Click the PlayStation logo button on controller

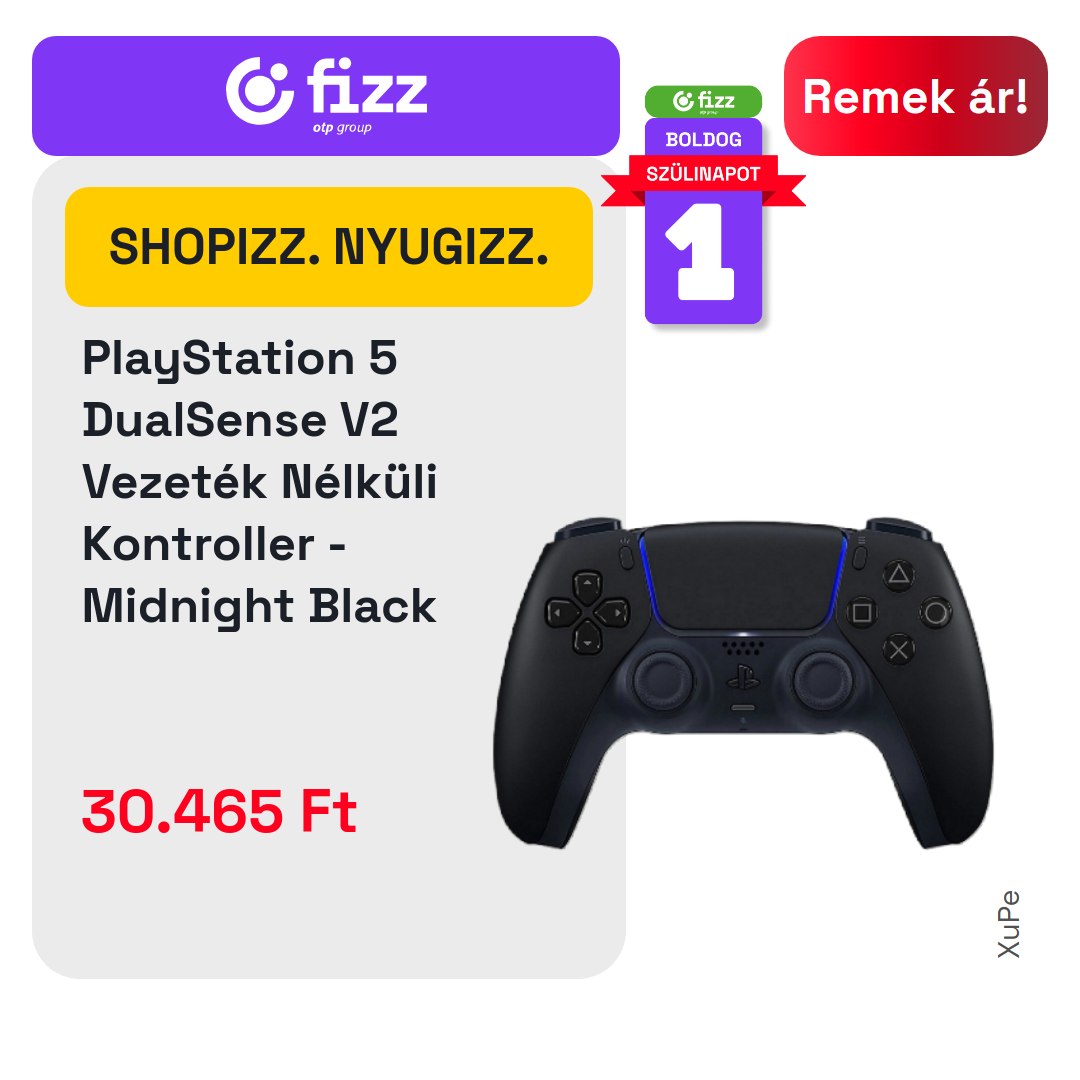[x=742, y=678]
